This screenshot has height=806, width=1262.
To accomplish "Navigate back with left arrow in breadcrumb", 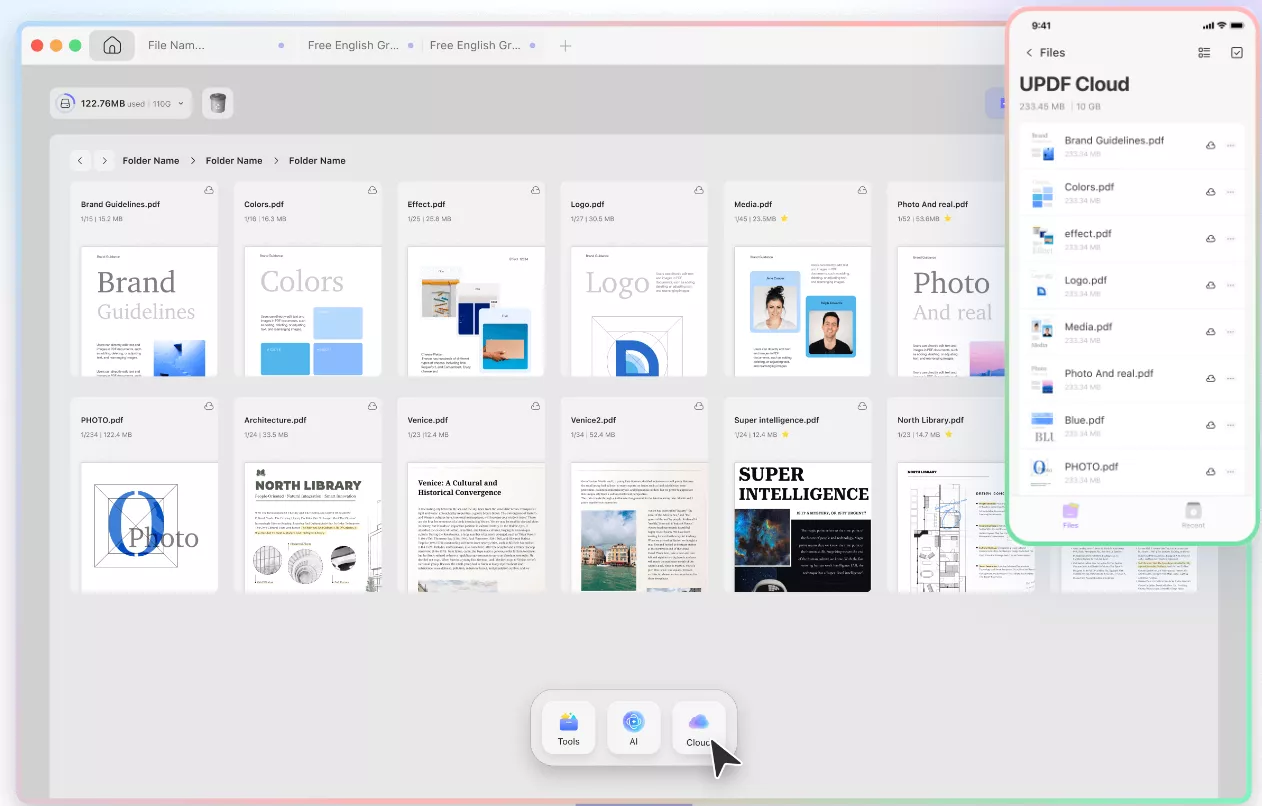I will pyautogui.click(x=81, y=161).
